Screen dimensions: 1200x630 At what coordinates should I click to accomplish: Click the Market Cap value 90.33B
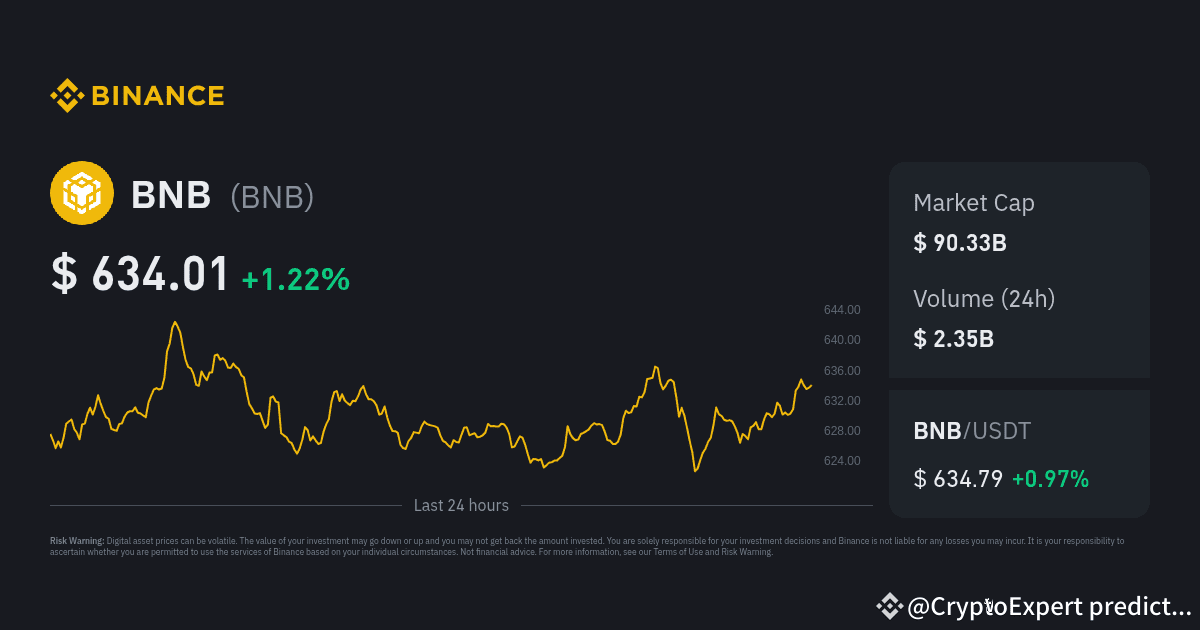pos(960,242)
